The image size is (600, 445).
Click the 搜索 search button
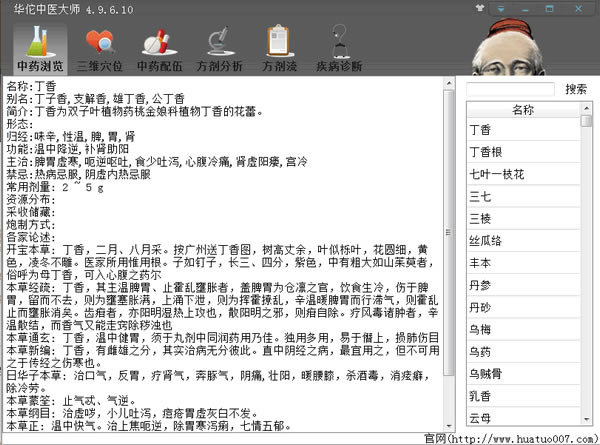click(575, 89)
